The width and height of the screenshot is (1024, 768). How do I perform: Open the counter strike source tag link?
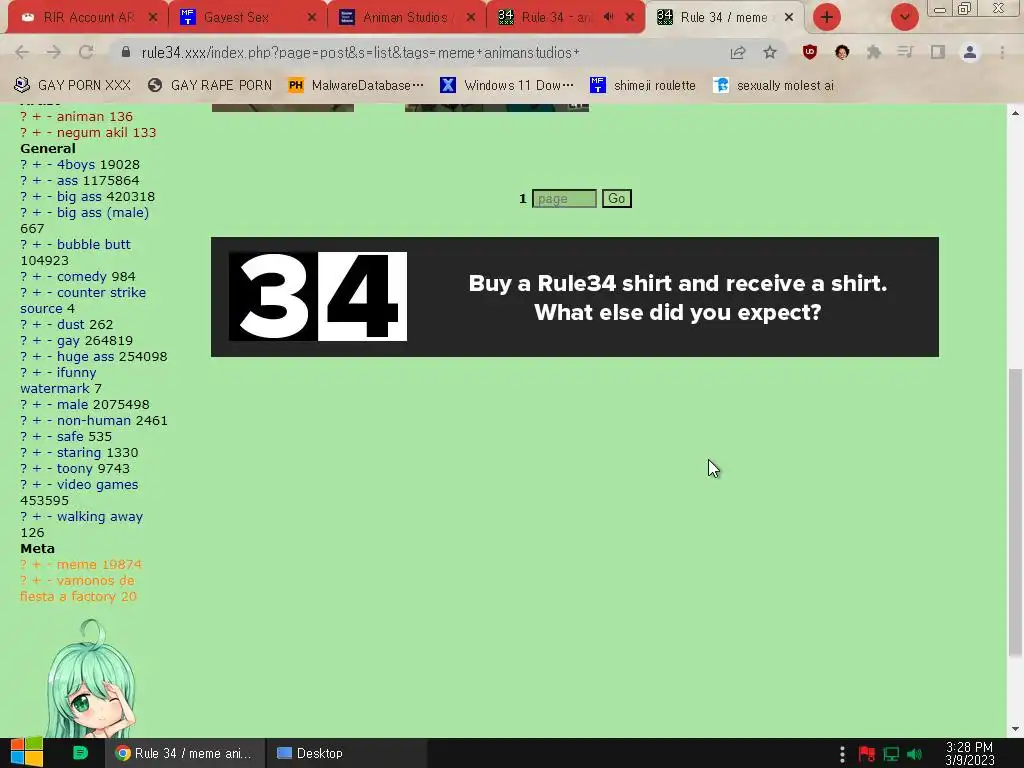[x=83, y=300]
